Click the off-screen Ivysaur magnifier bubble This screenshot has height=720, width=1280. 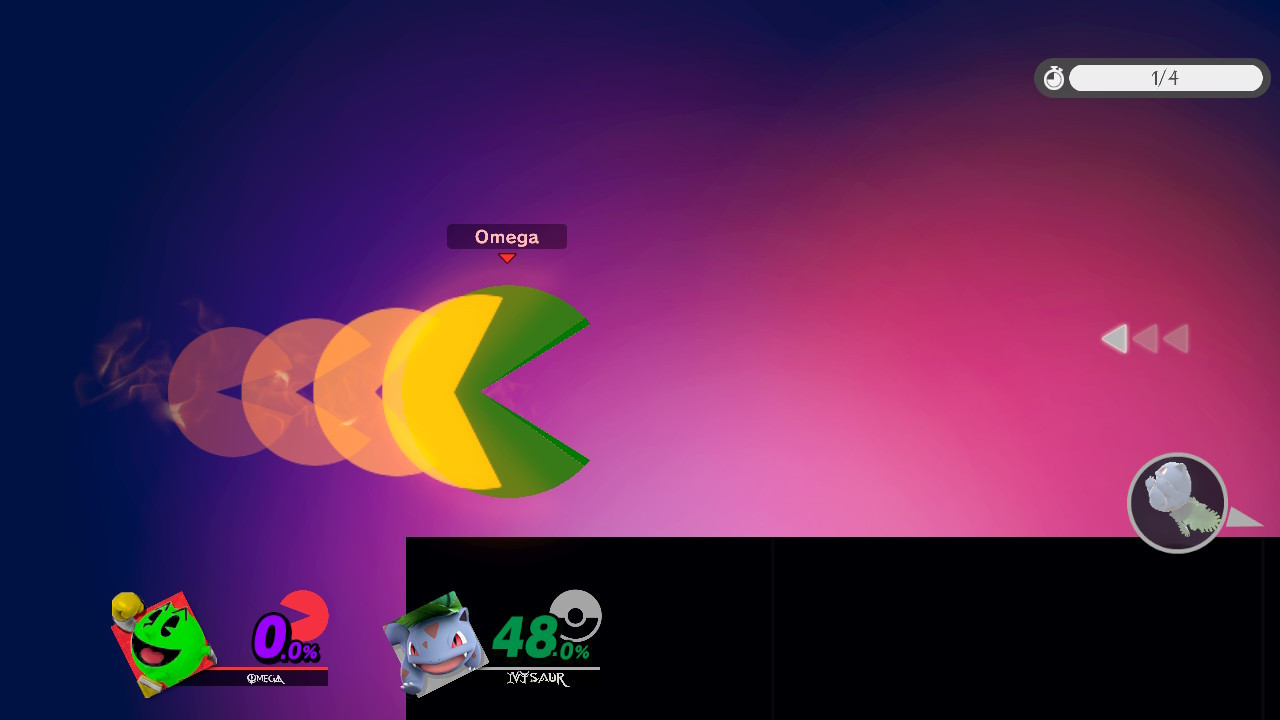coord(1177,503)
